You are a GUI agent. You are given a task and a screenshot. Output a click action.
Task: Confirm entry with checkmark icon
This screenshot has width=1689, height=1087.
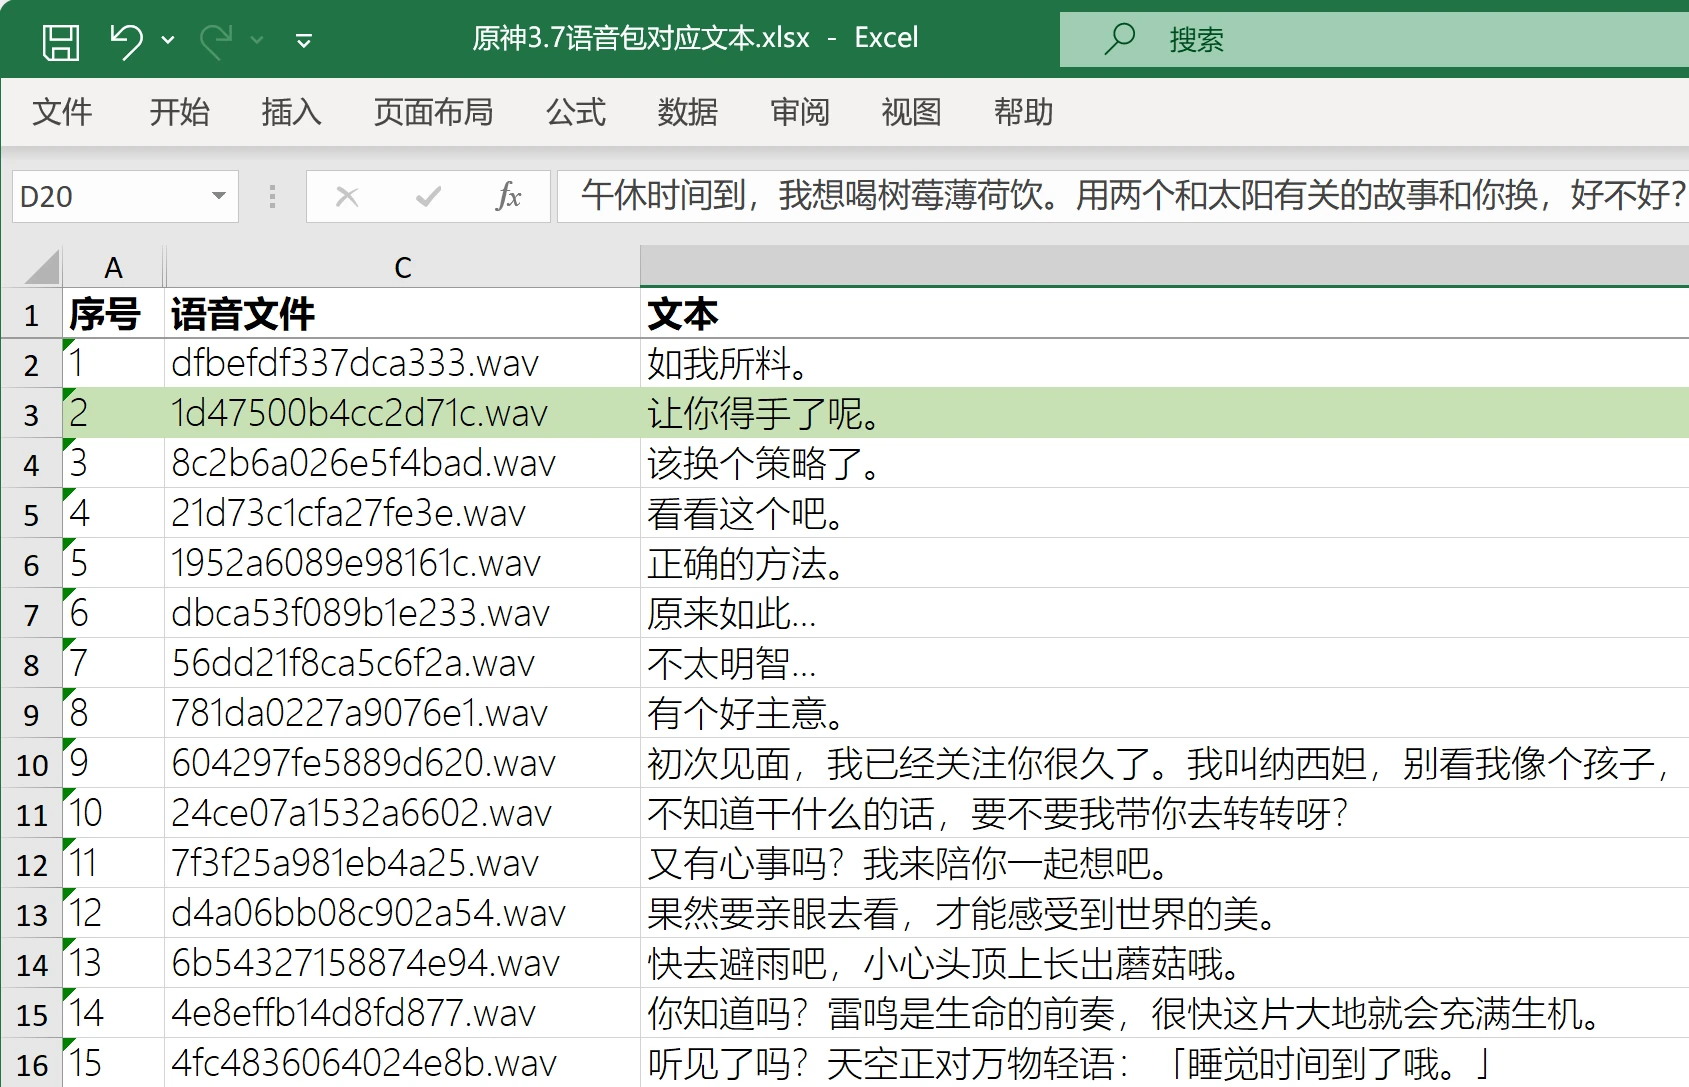(428, 197)
